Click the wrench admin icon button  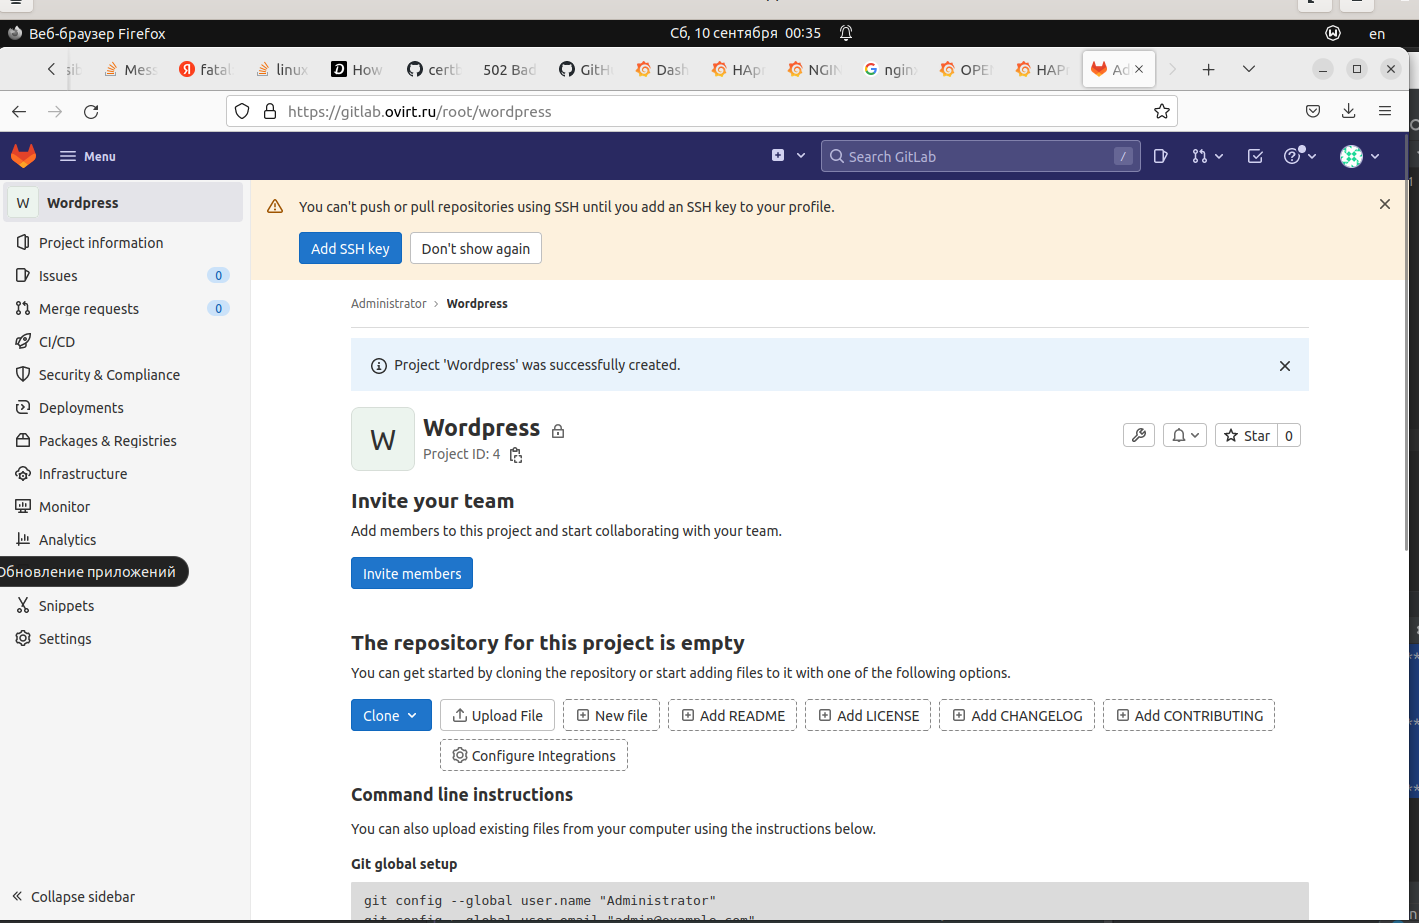pyautogui.click(x=1139, y=435)
